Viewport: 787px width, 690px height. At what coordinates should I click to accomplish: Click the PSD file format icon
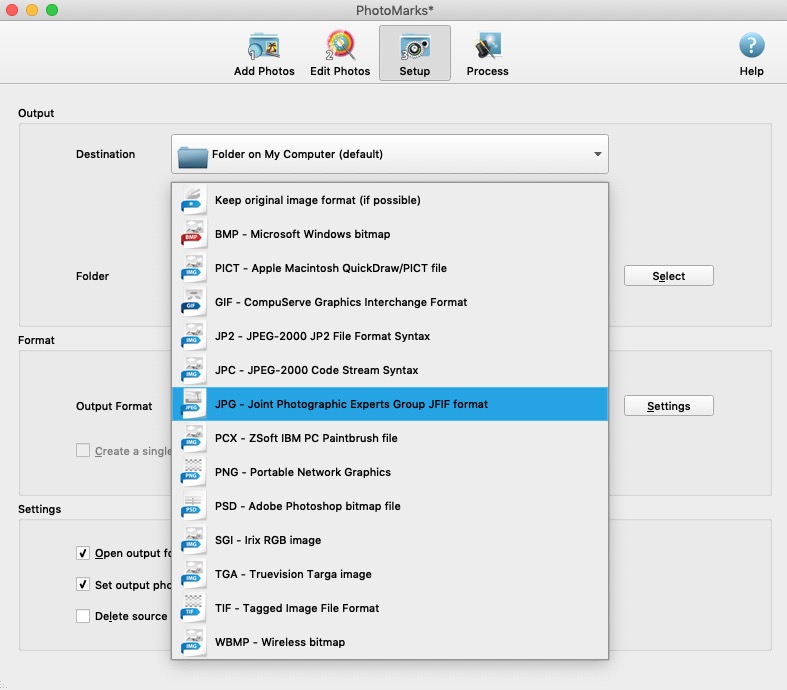(x=193, y=506)
